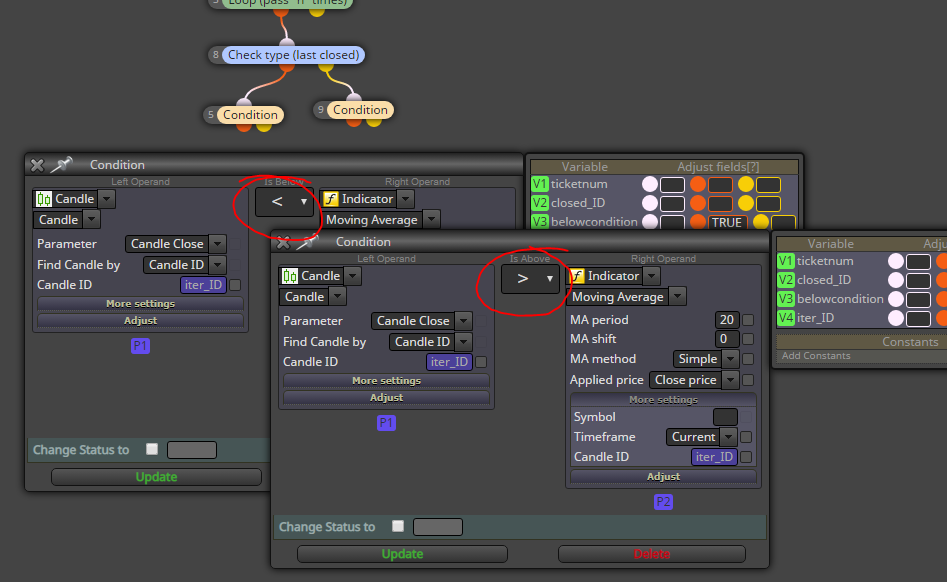Click V2 badge in 'Adjust fields[?]' panel
This screenshot has height=582, width=947.
[x=540, y=203]
